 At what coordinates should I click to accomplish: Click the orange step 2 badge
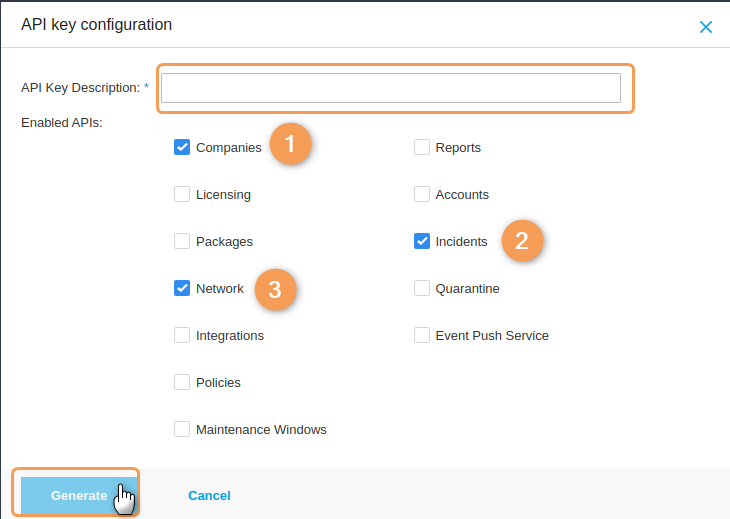pyautogui.click(x=521, y=241)
